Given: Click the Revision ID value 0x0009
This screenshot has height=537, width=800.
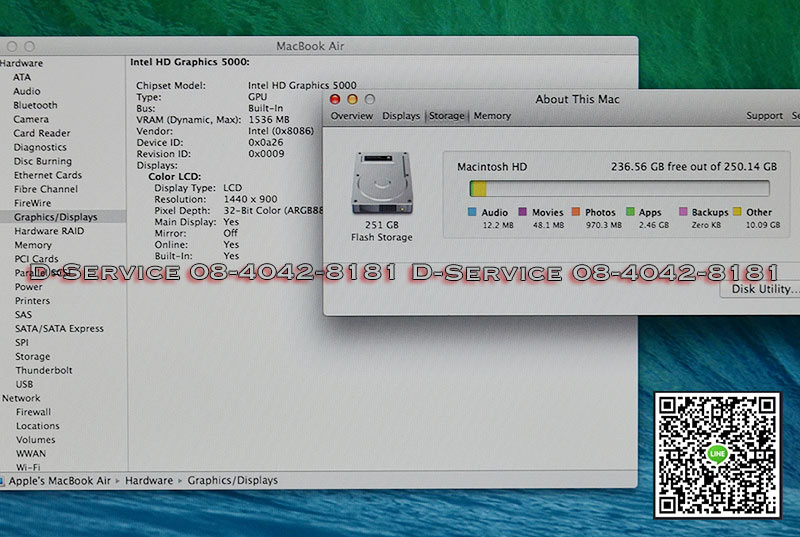Looking at the screenshot, I should (266, 154).
